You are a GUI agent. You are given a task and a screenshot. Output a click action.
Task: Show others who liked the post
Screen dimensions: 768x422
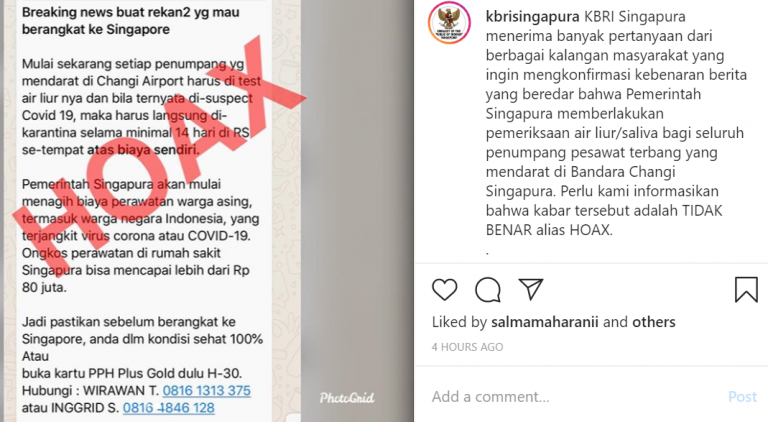(x=653, y=322)
